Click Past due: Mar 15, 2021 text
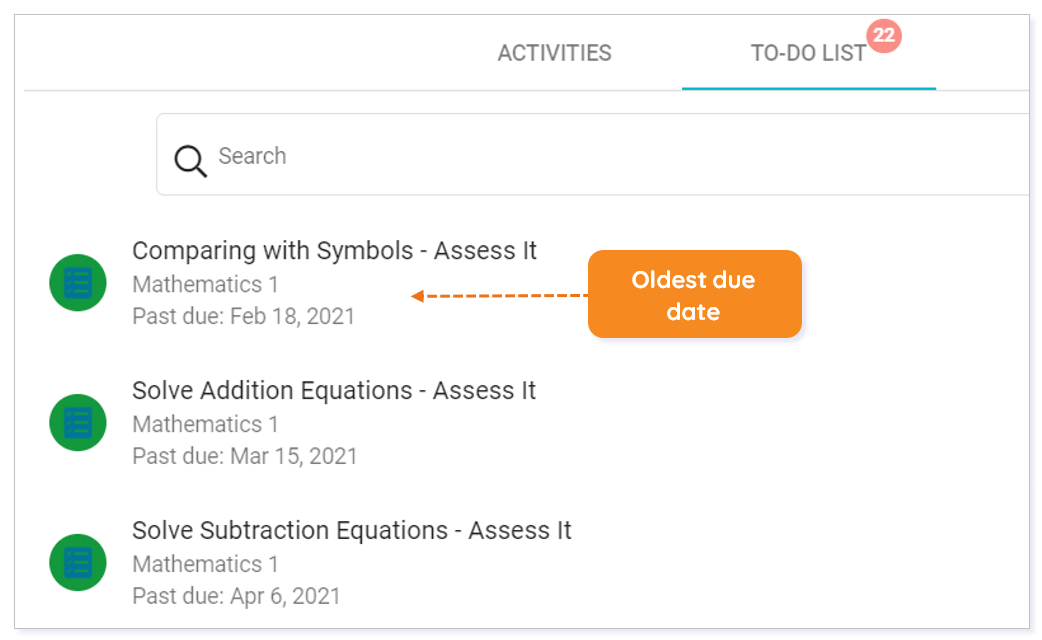The height and width of the screenshot is (640, 1042). 245,456
